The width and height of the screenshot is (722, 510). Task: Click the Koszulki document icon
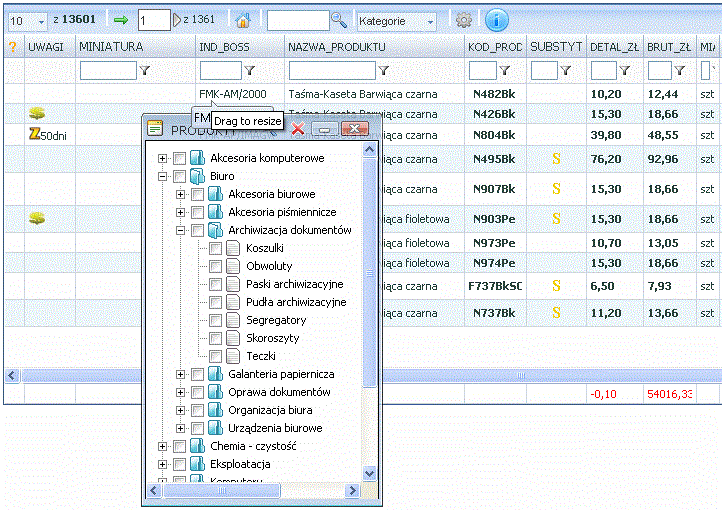click(x=233, y=248)
